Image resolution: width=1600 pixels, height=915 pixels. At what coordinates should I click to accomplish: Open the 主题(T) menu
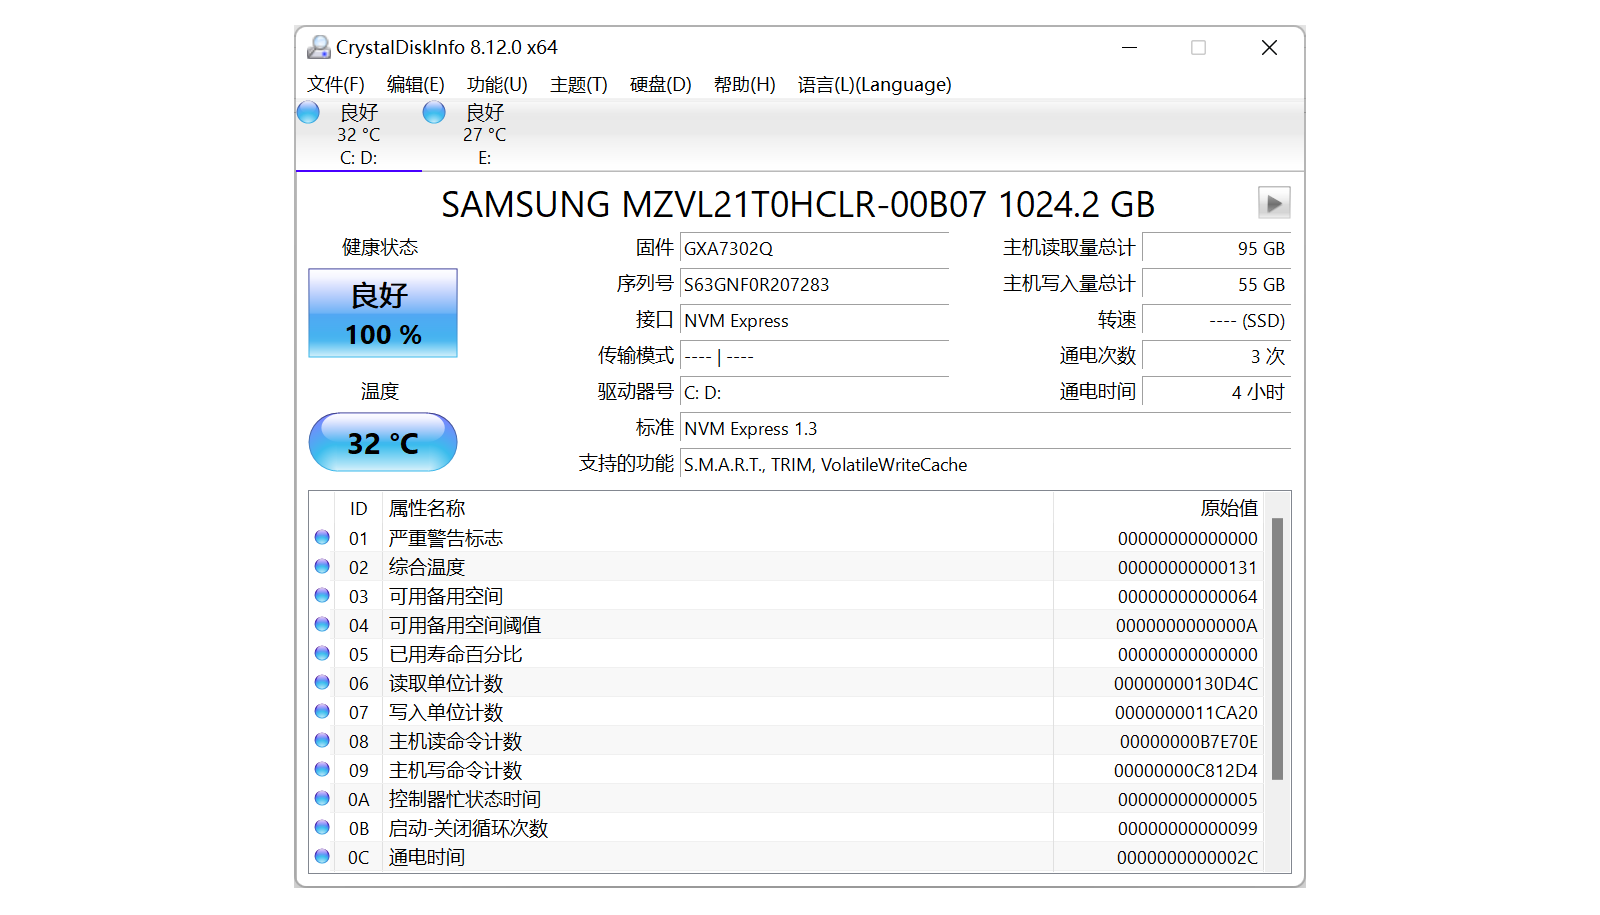click(x=579, y=85)
